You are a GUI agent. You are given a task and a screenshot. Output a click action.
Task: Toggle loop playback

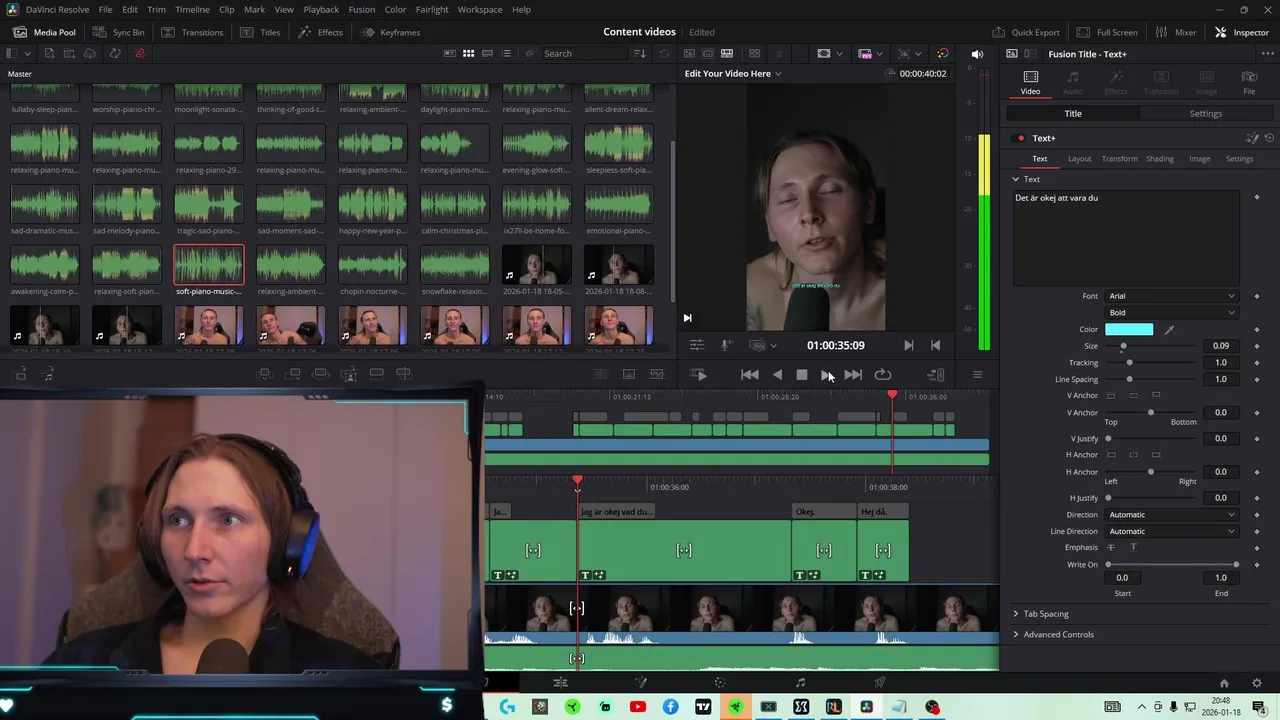[882, 375]
